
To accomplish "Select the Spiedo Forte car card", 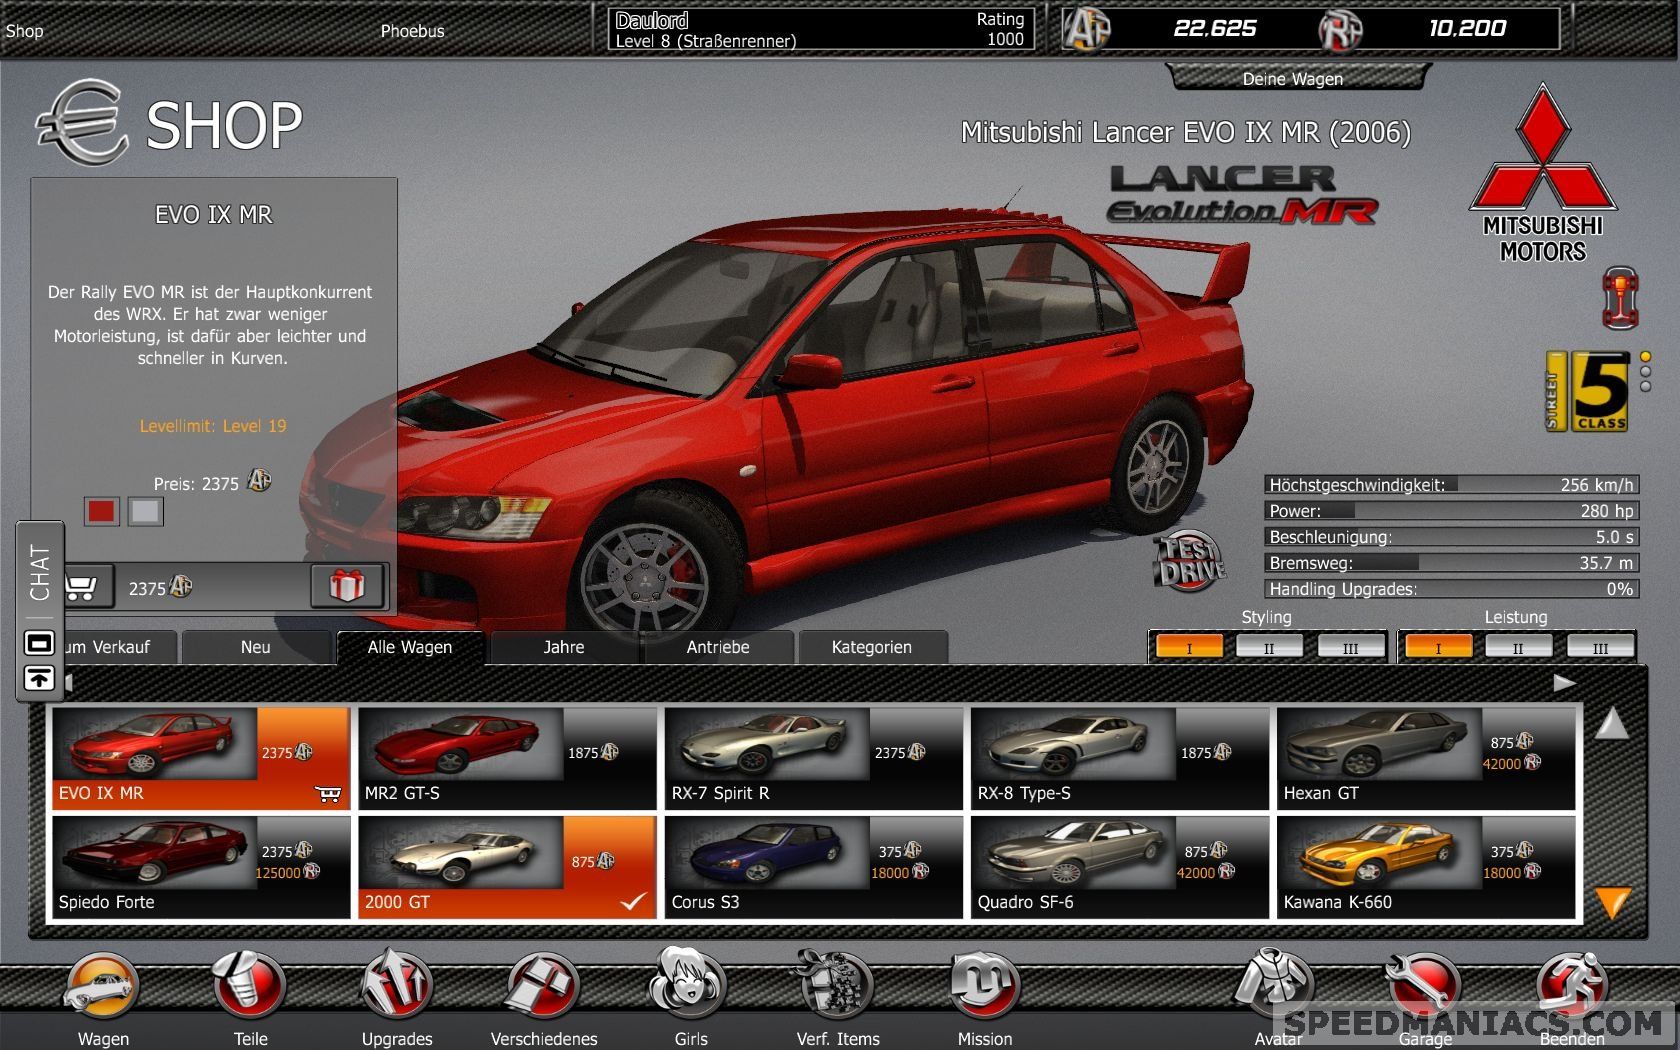I will (200, 867).
